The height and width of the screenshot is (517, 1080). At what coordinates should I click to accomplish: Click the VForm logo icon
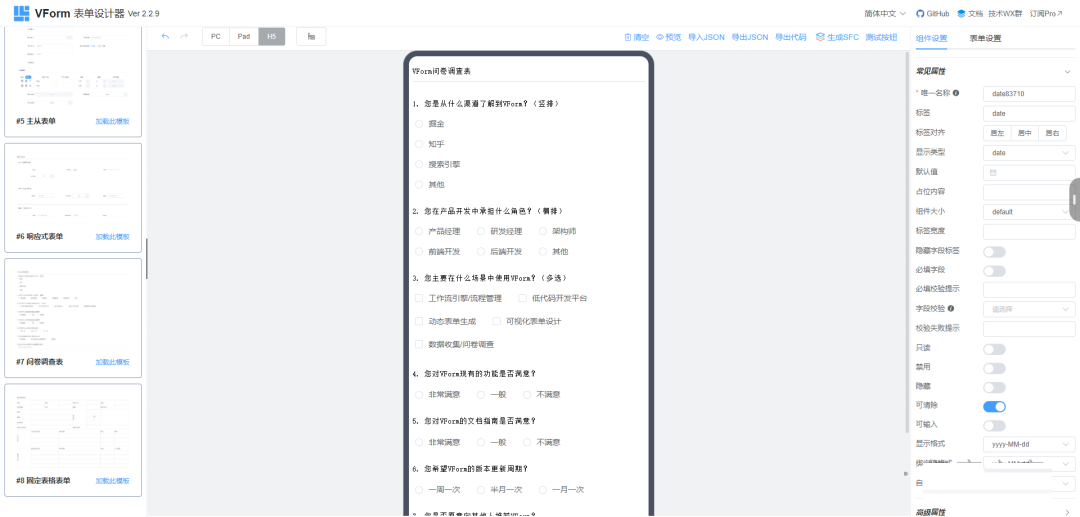[21, 13]
